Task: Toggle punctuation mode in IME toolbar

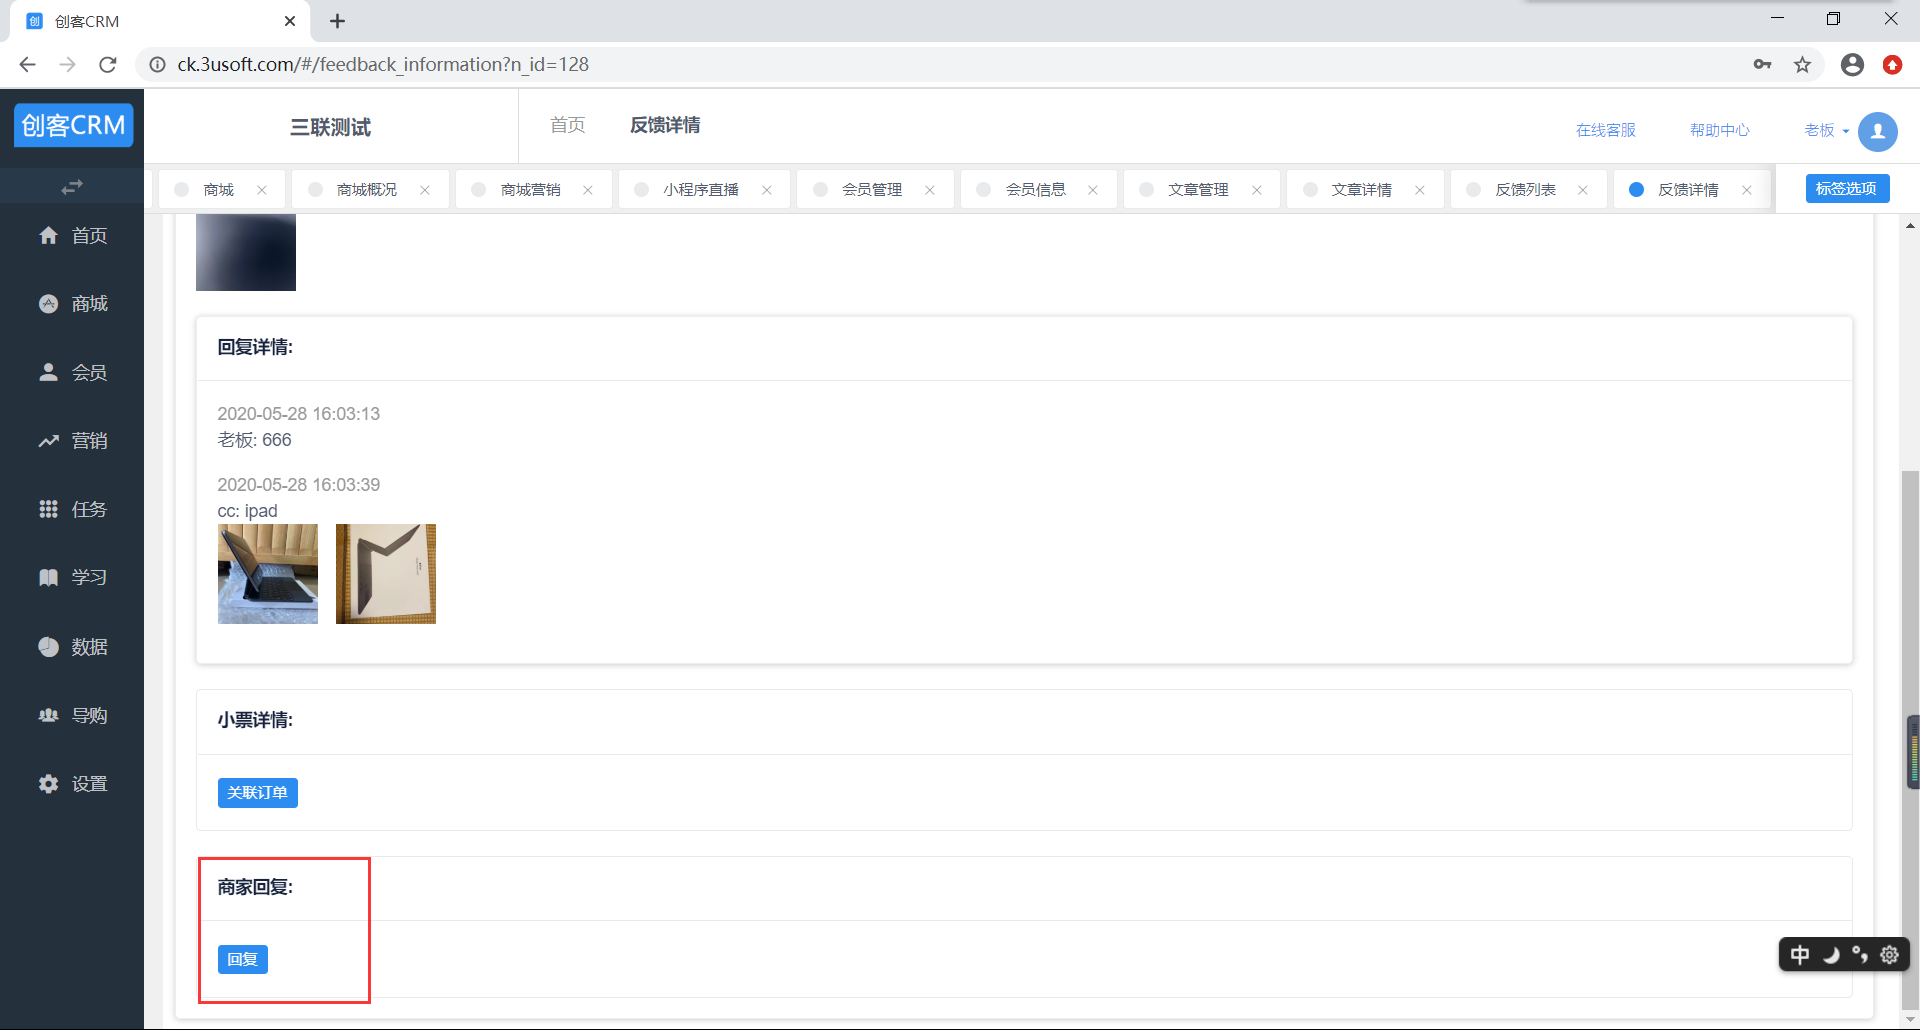Action: 1860,954
